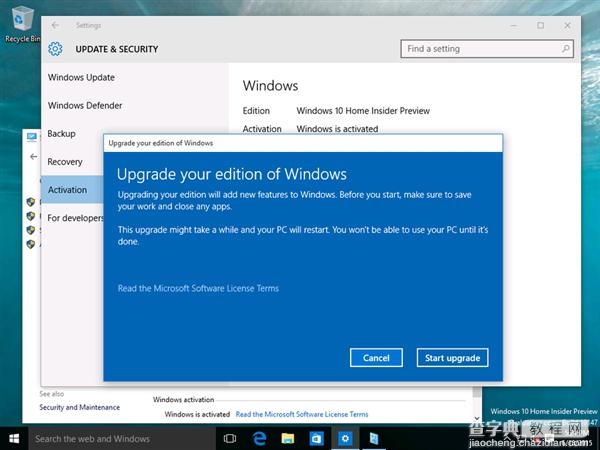Click the fourth shield icon in System window
The image size is (600, 450).
tap(31, 244)
